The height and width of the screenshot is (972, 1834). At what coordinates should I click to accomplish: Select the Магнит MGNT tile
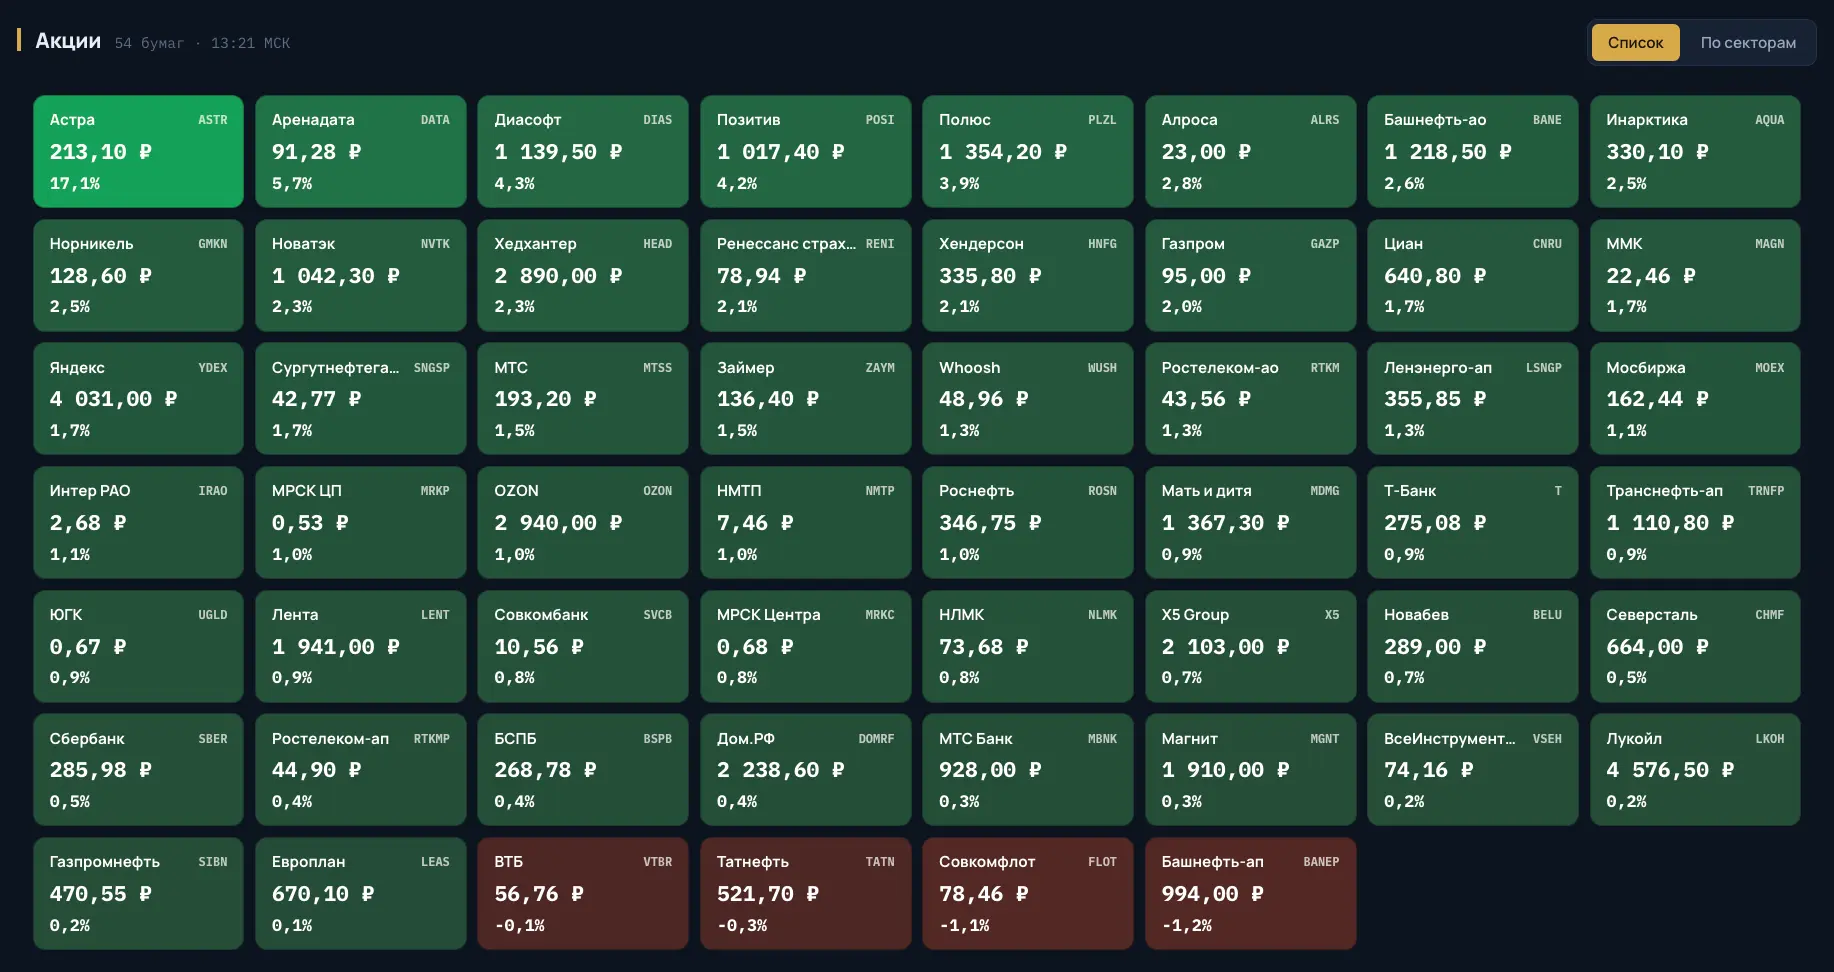pos(1251,770)
